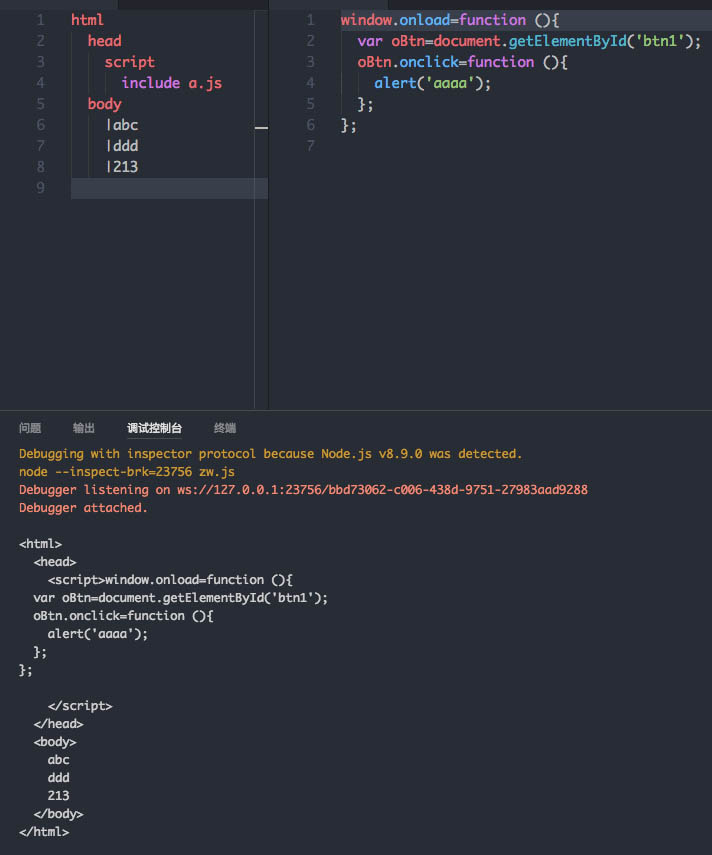Image resolution: width=712 pixels, height=855 pixels.
Task: Switch to the 问题 panel tab
Action: click(x=30, y=428)
